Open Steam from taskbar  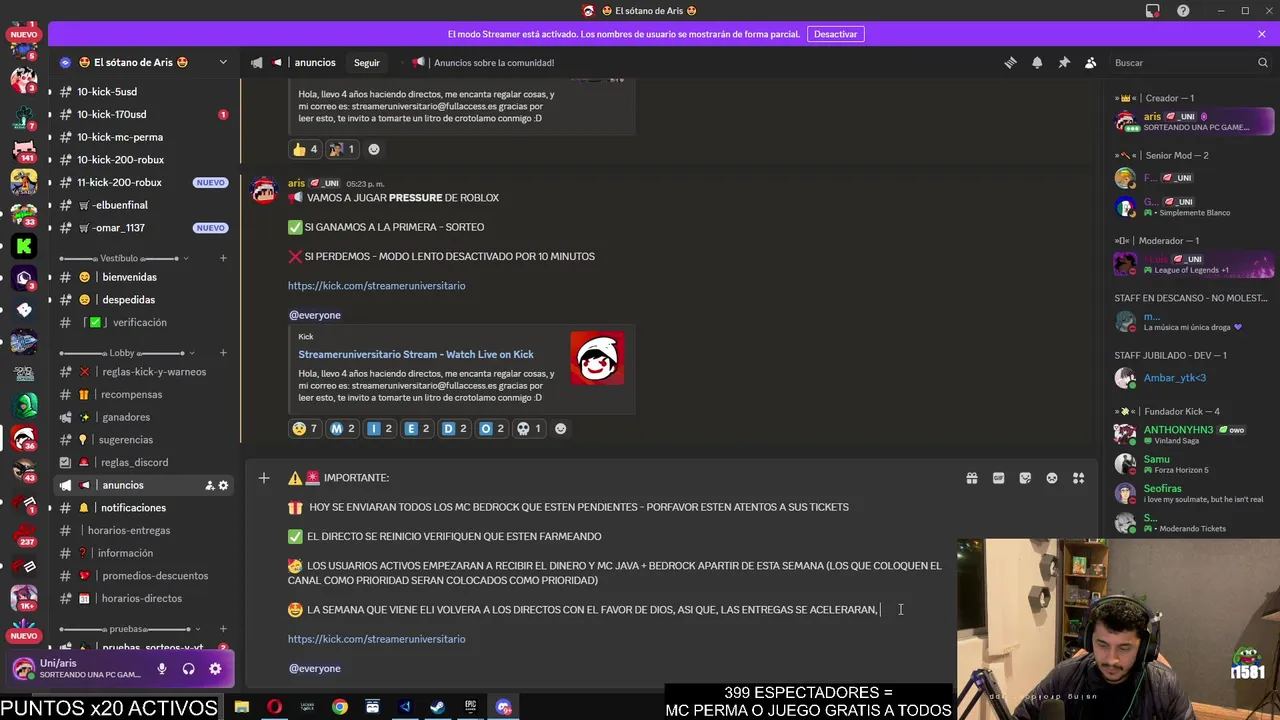tap(437, 707)
